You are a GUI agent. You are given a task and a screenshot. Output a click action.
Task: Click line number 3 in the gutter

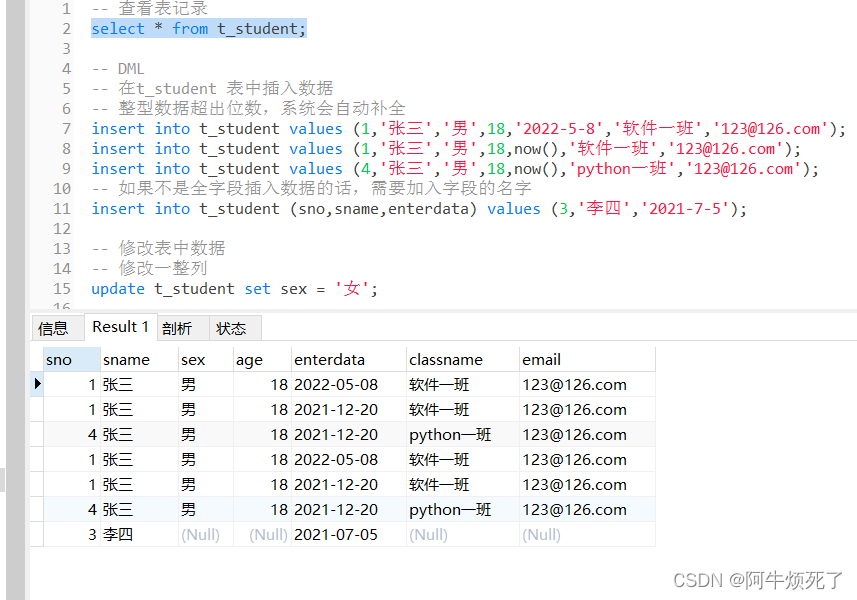pyautogui.click(x=66, y=49)
